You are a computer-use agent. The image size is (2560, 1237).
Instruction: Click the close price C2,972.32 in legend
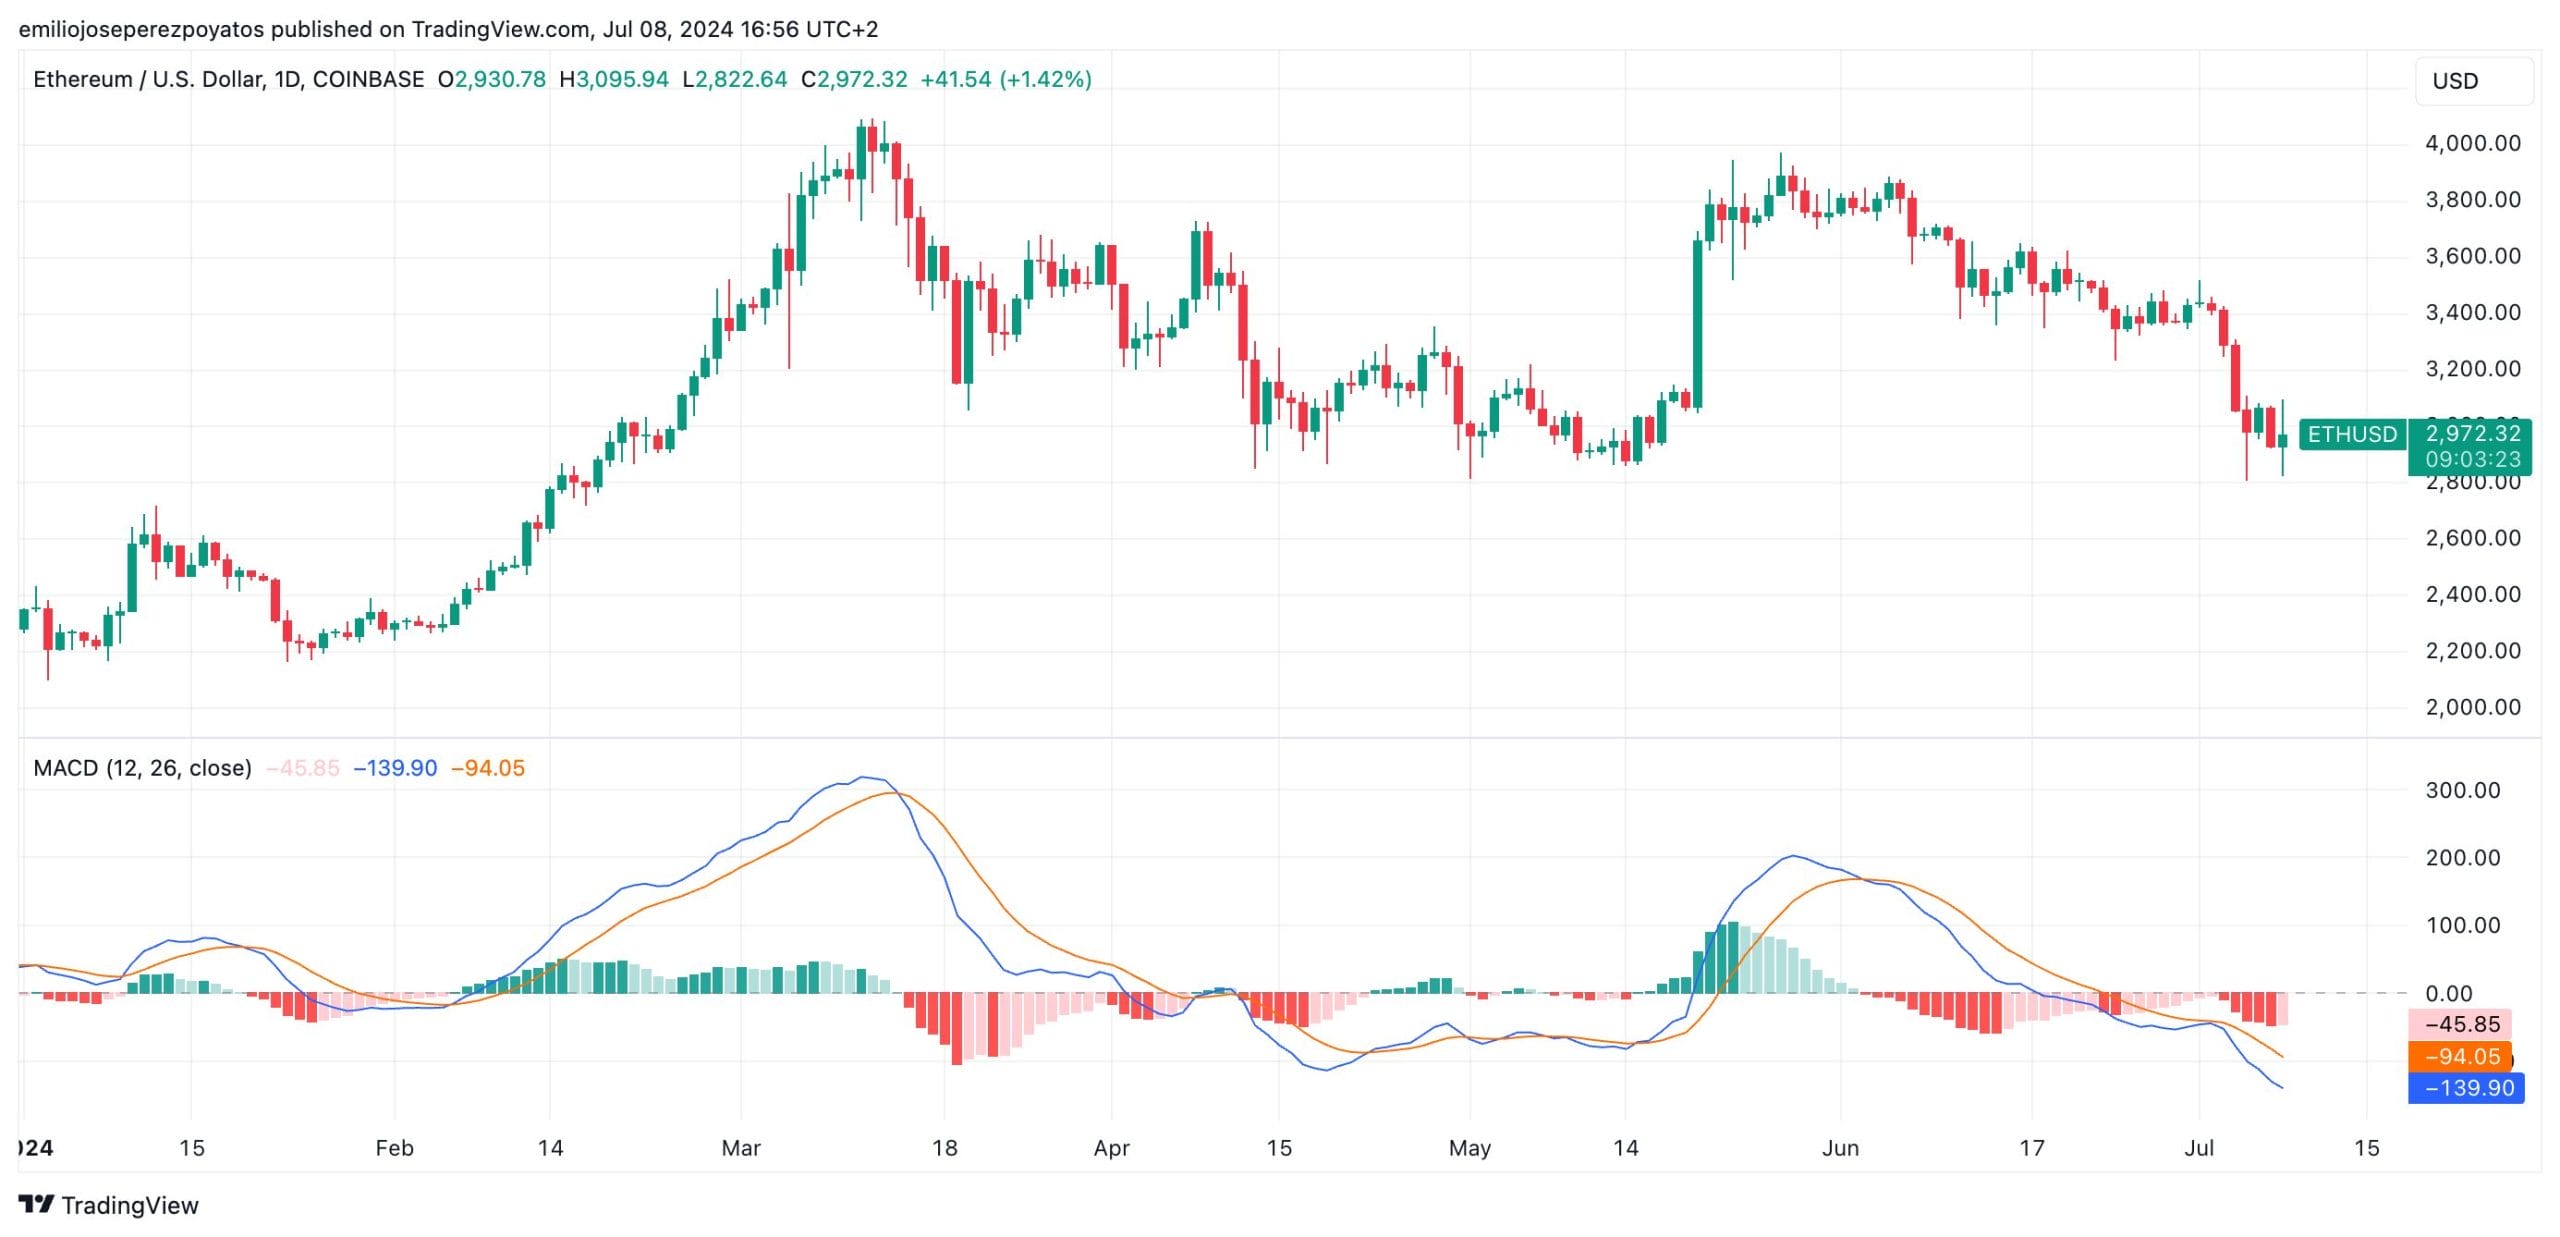coord(854,79)
